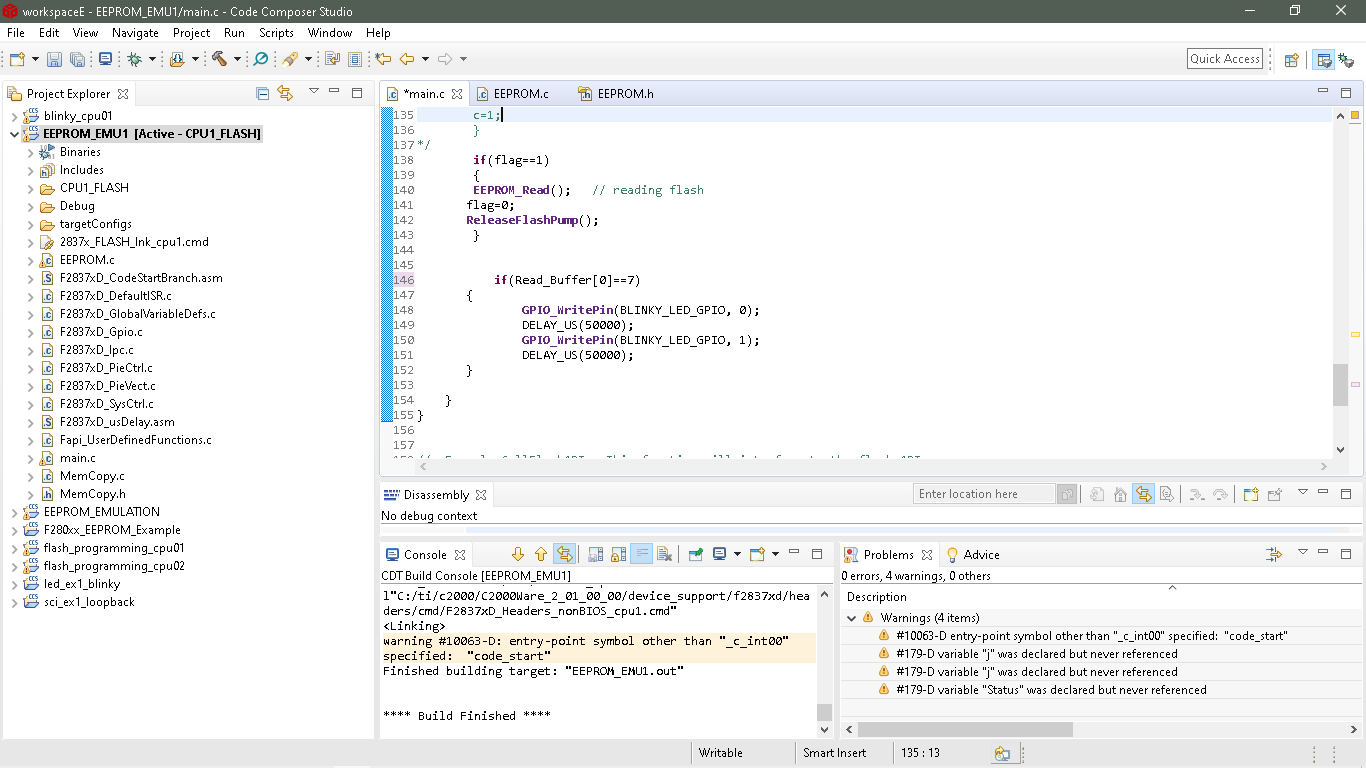Click the Debug bug icon
1366x768 pixels.
135,59
